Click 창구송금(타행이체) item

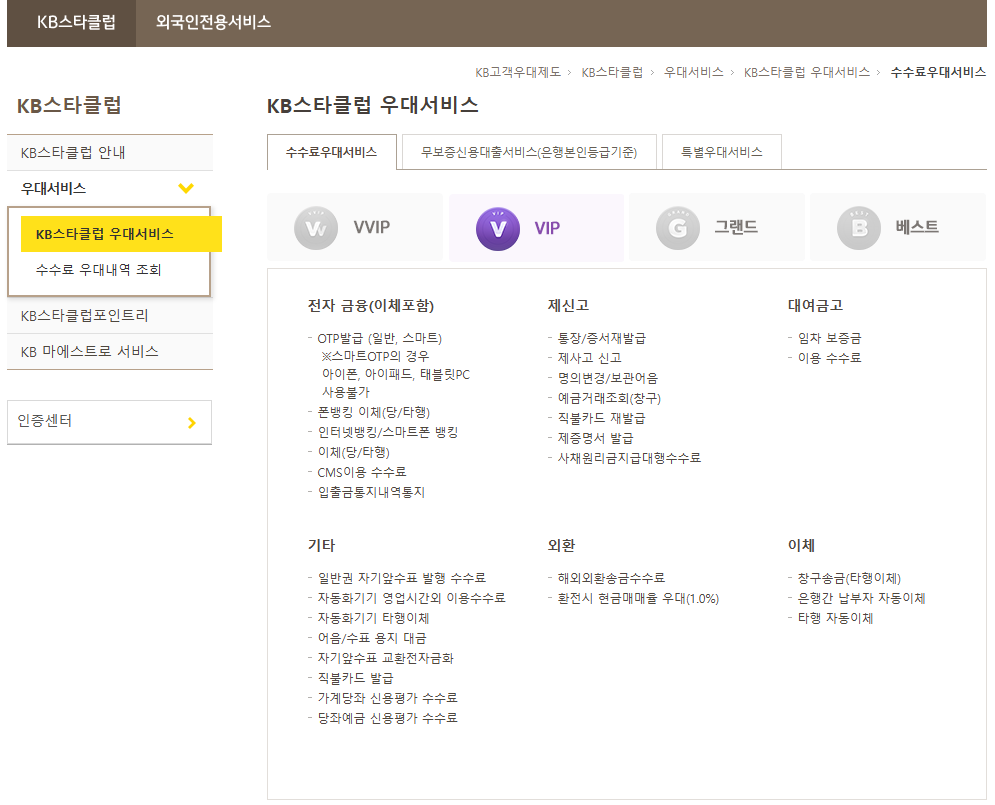849,579
